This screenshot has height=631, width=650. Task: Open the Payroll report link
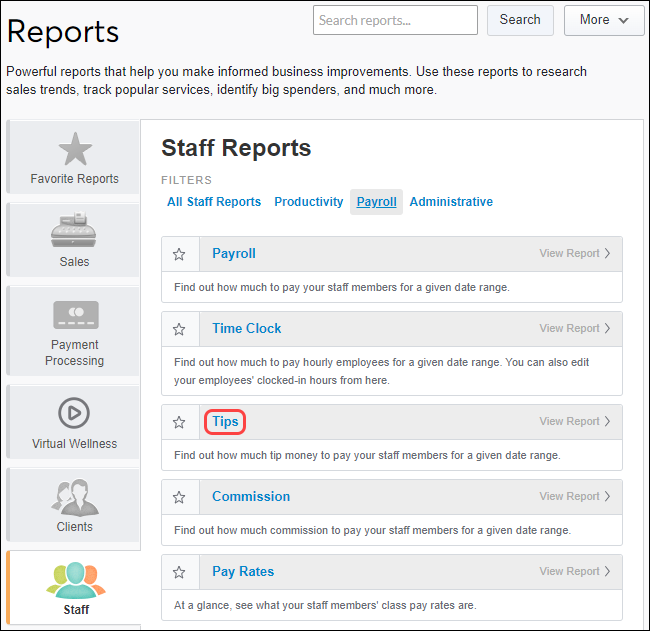click(x=234, y=253)
